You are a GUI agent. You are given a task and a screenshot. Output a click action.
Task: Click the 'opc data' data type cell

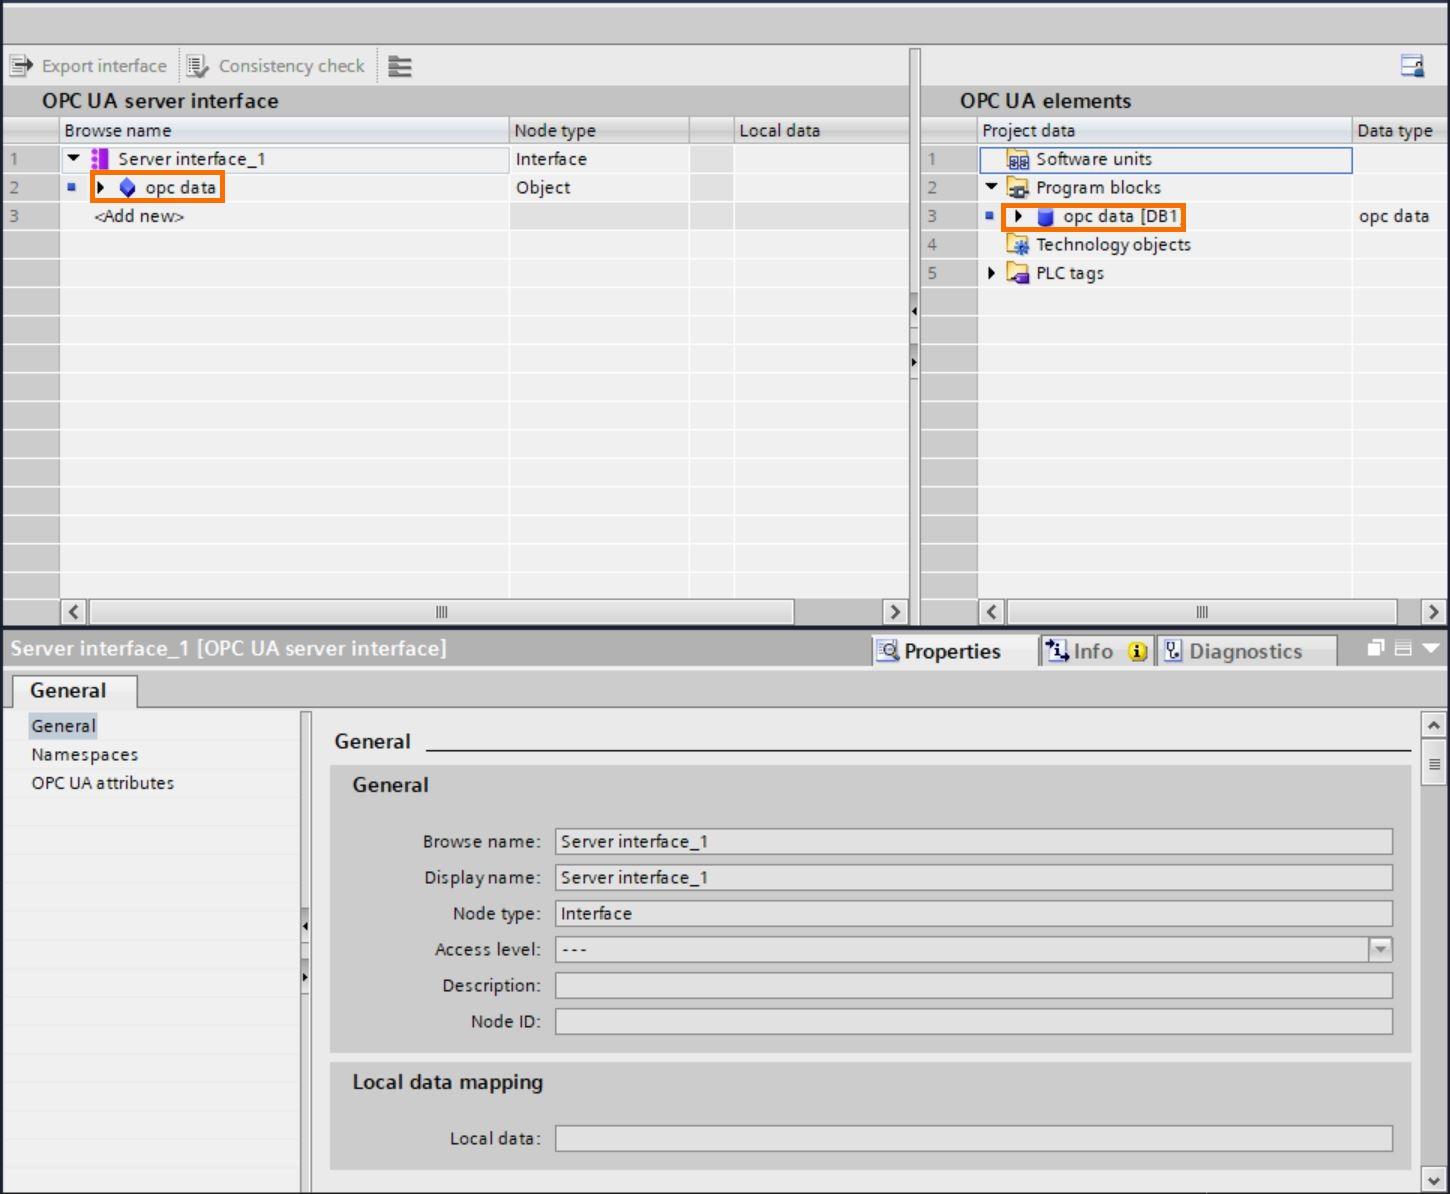tap(1399, 217)
